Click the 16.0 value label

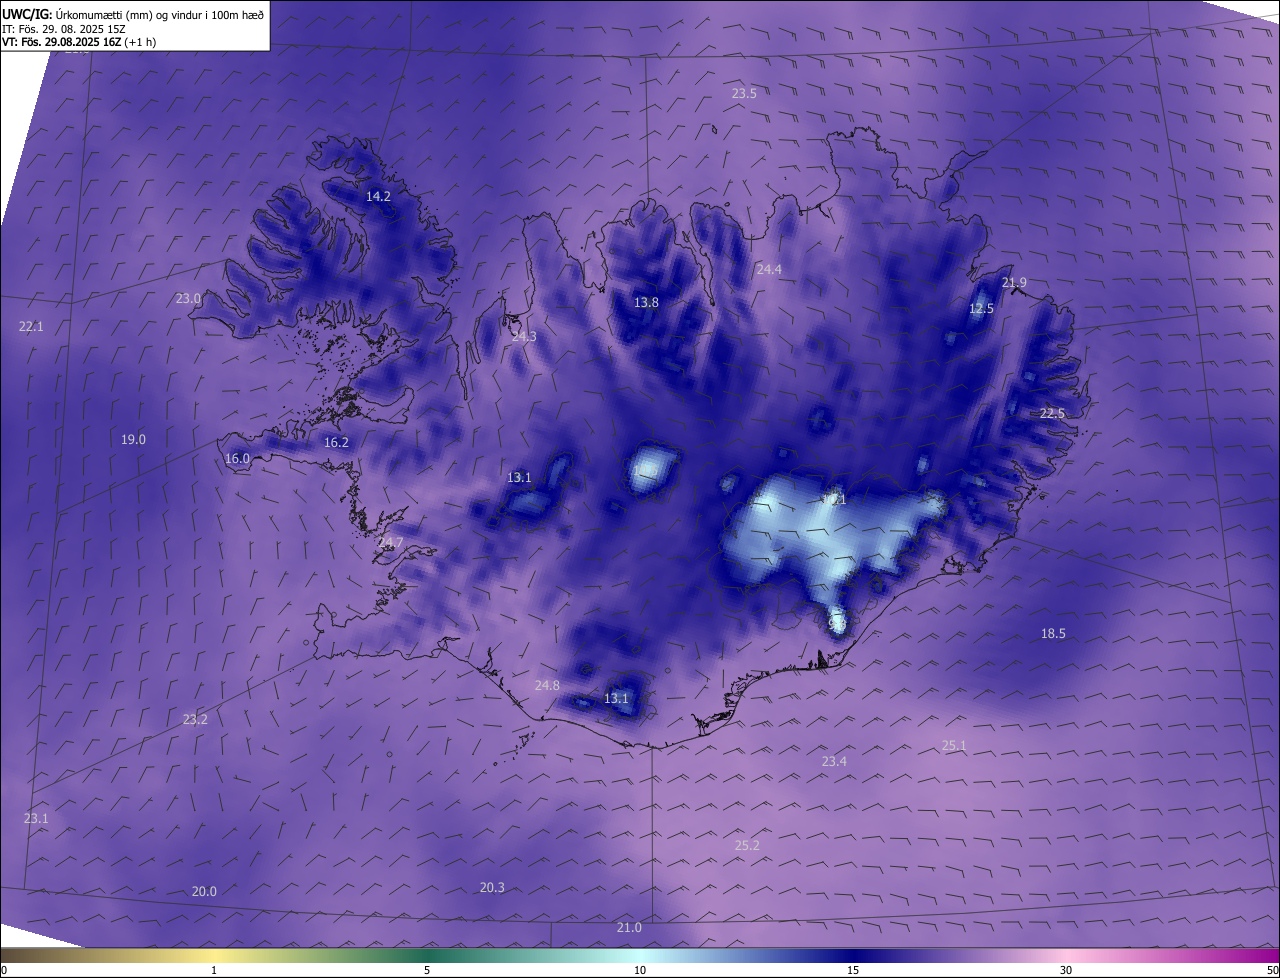(x=237, y=459)
